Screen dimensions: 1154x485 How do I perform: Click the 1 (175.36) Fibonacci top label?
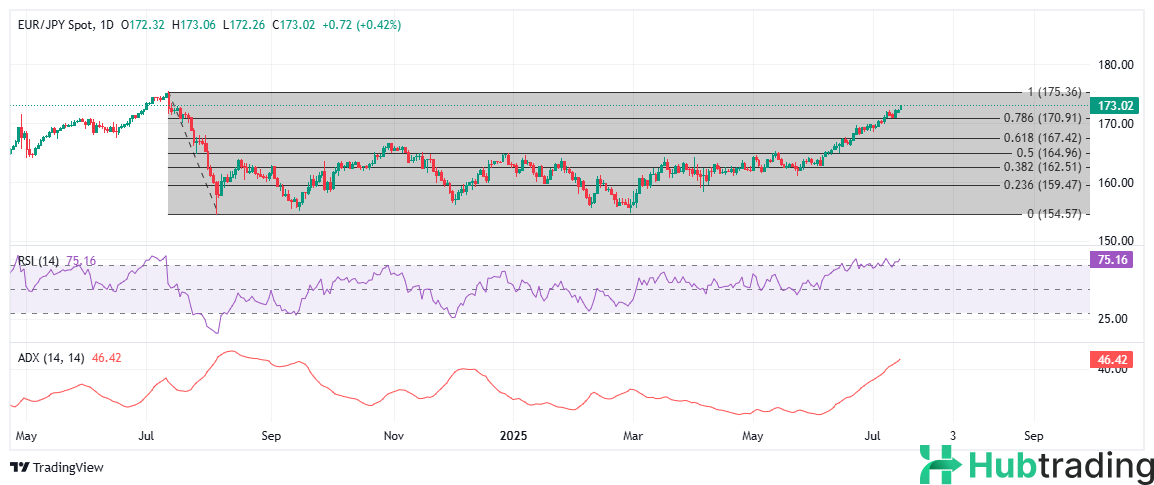click(1047, 92)
